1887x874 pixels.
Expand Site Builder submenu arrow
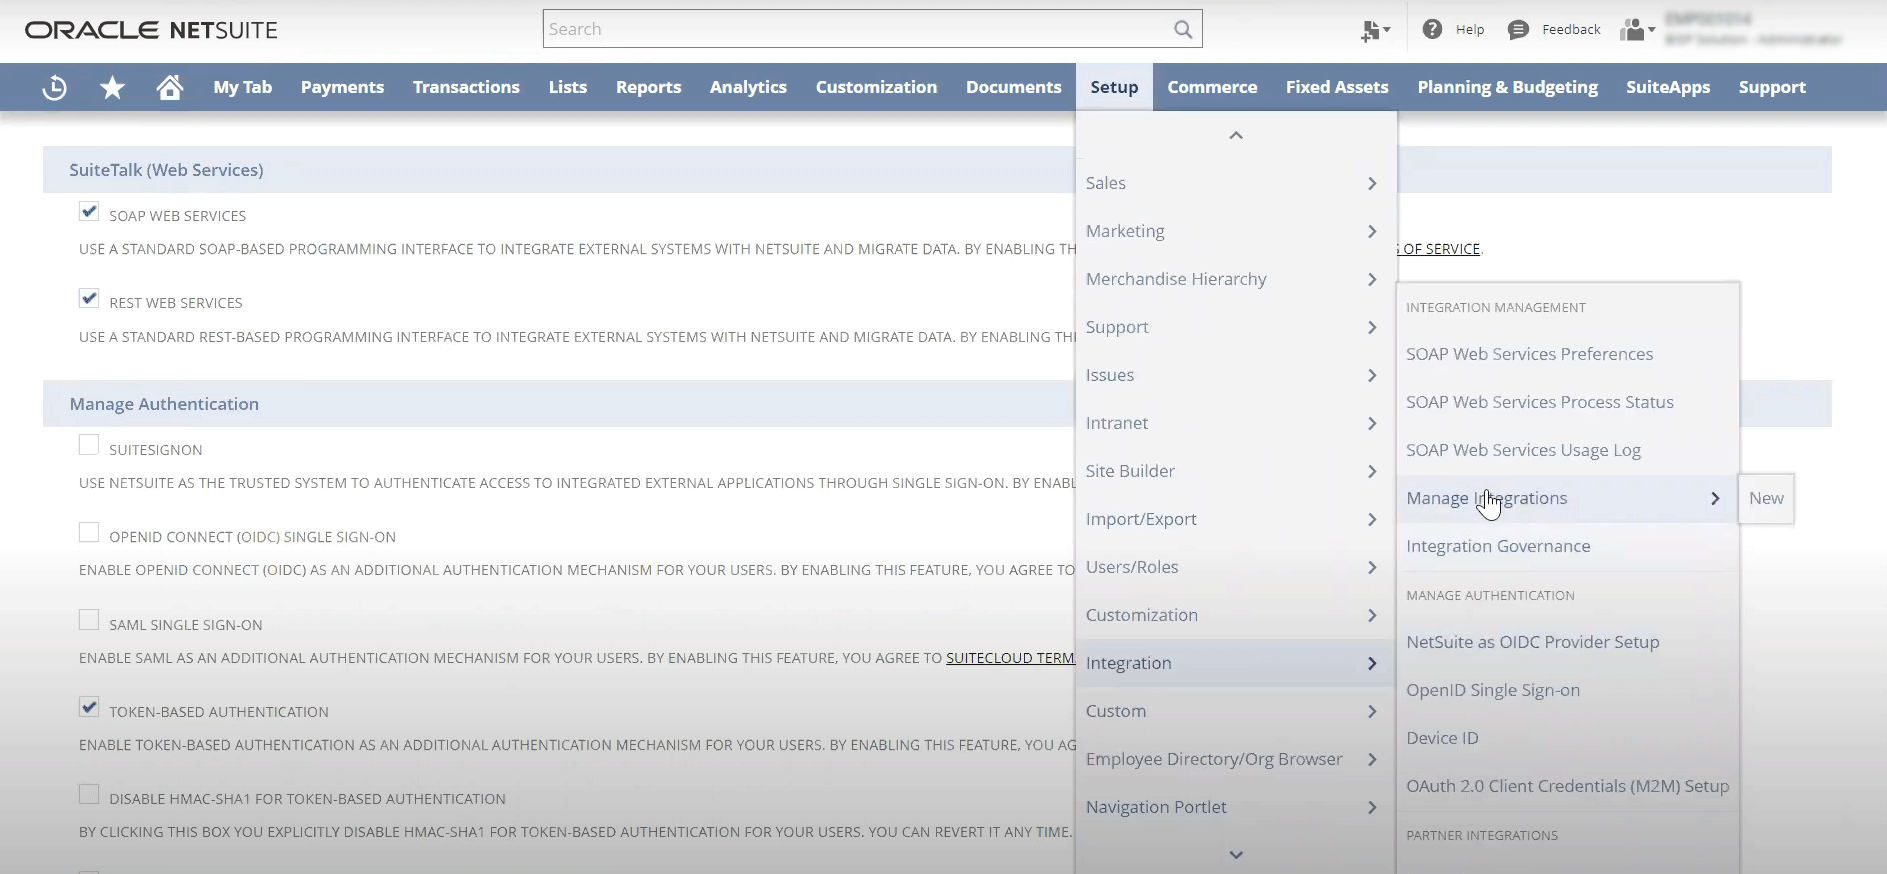pos(1372,471)
